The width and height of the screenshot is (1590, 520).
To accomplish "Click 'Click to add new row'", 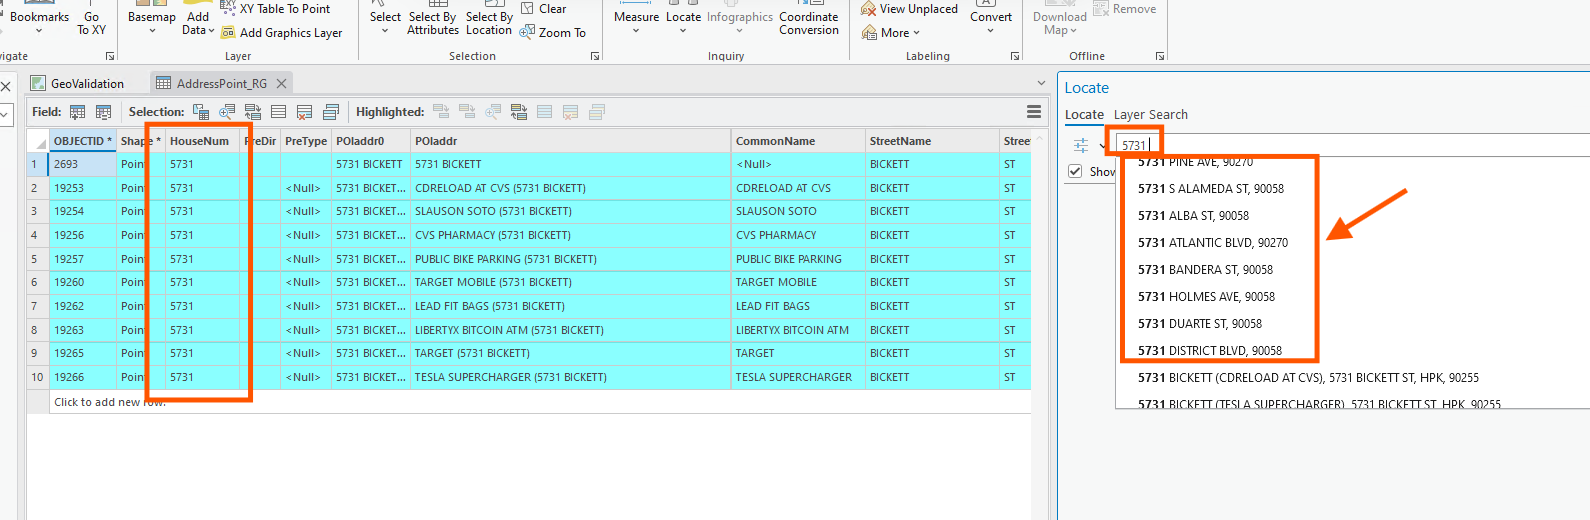I will 110,402.
